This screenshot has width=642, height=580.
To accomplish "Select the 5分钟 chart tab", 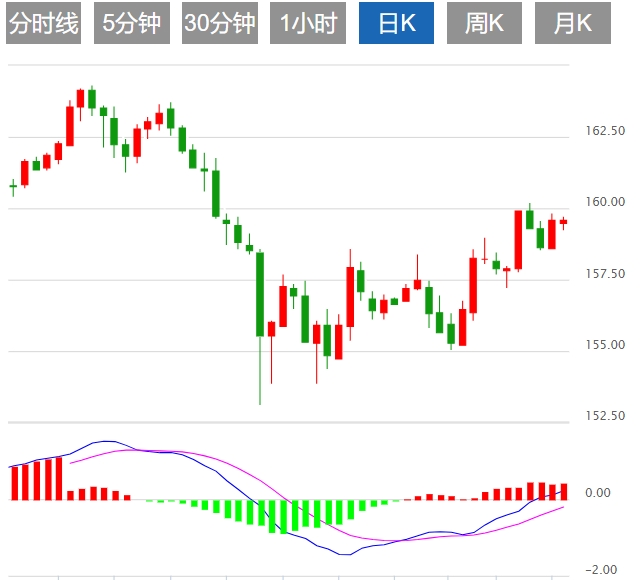I will (x=131, y=24).
